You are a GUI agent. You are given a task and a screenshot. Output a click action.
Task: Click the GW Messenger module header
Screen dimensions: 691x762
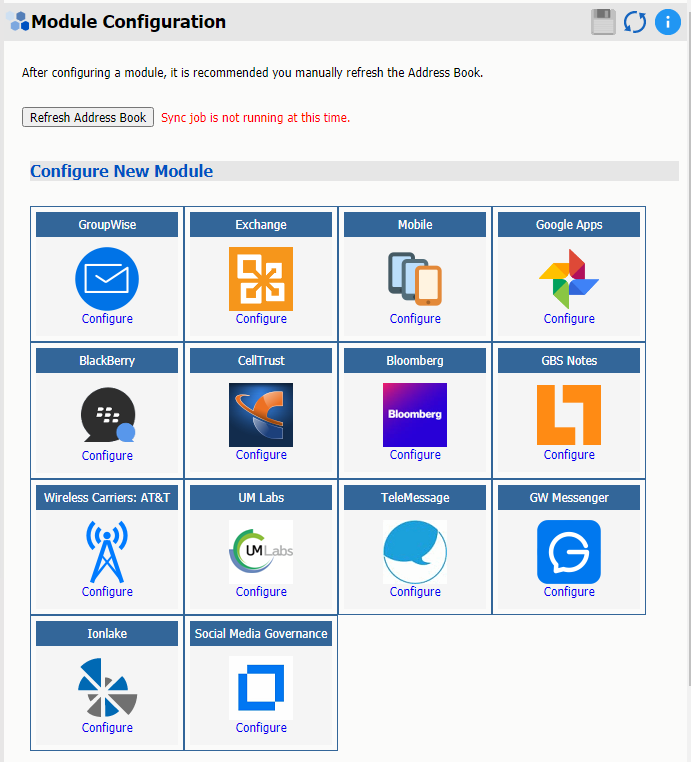(x=569, y=498)
